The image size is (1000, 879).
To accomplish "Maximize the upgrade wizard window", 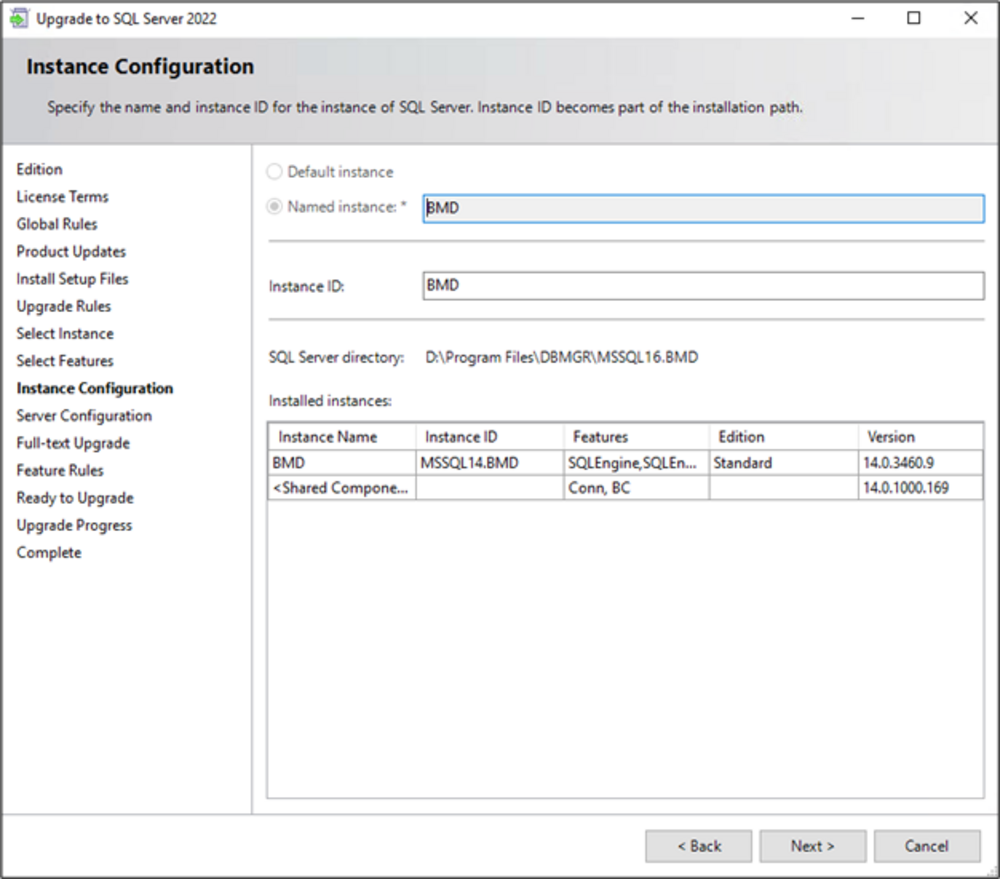I will (x=914, y=18).
